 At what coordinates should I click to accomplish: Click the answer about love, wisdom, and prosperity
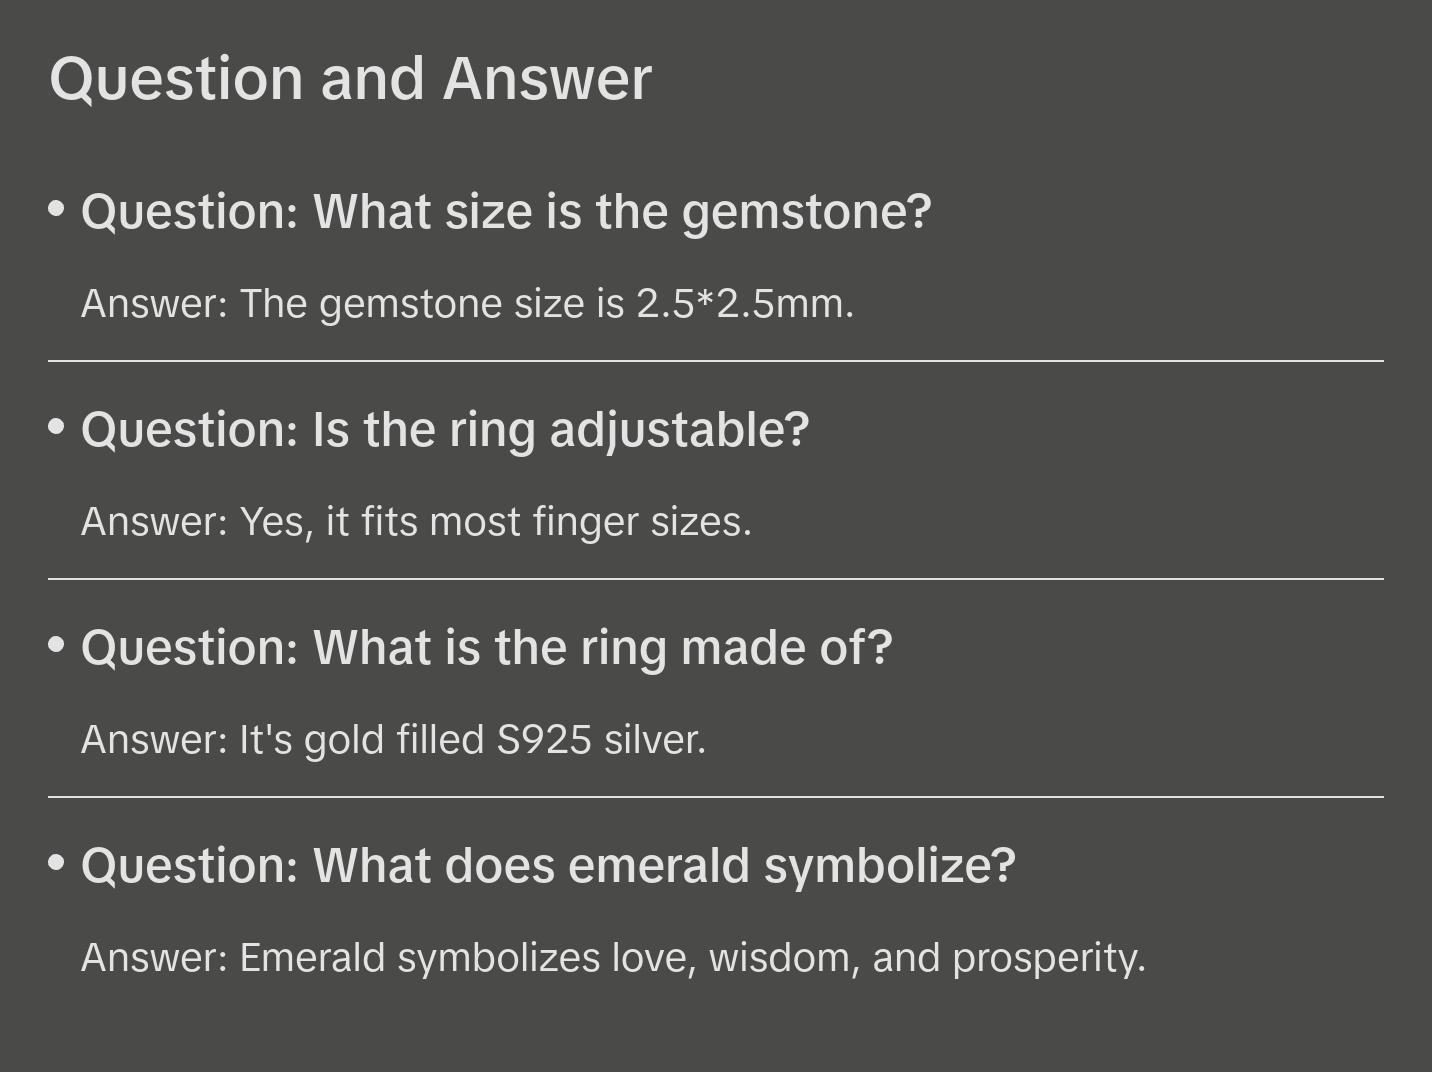(x=613, y=958)
